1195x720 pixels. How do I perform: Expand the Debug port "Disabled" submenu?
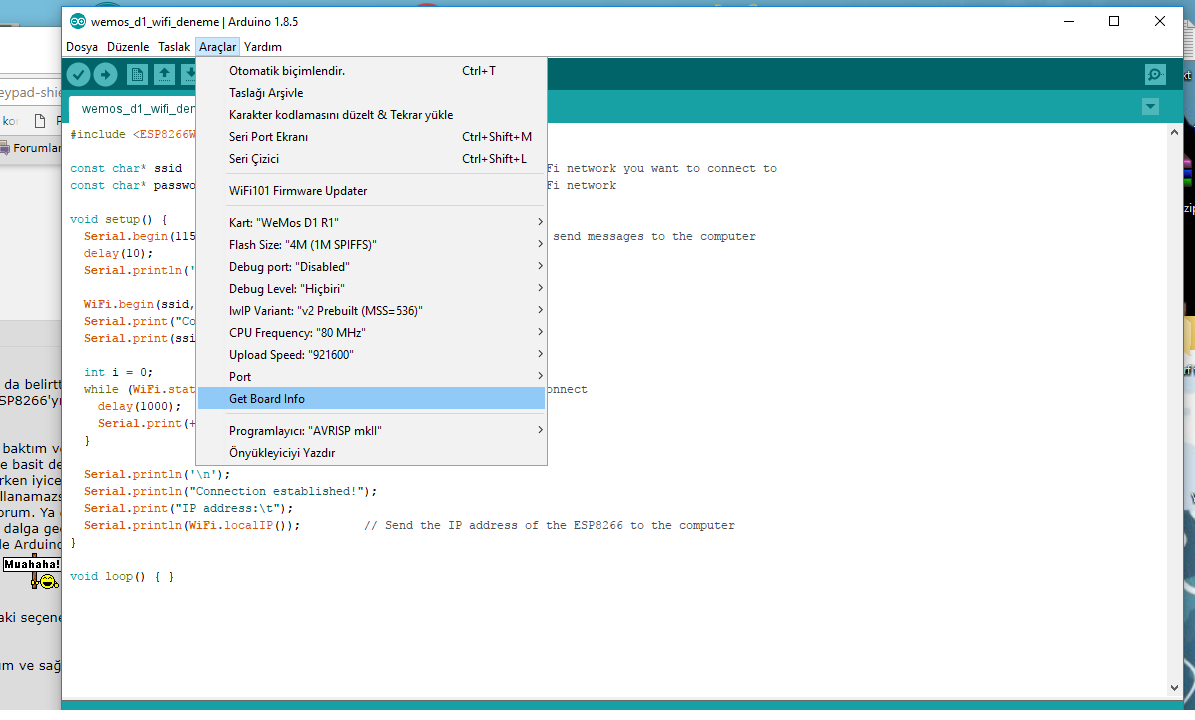pyautogui.click(x=371, y=267)
